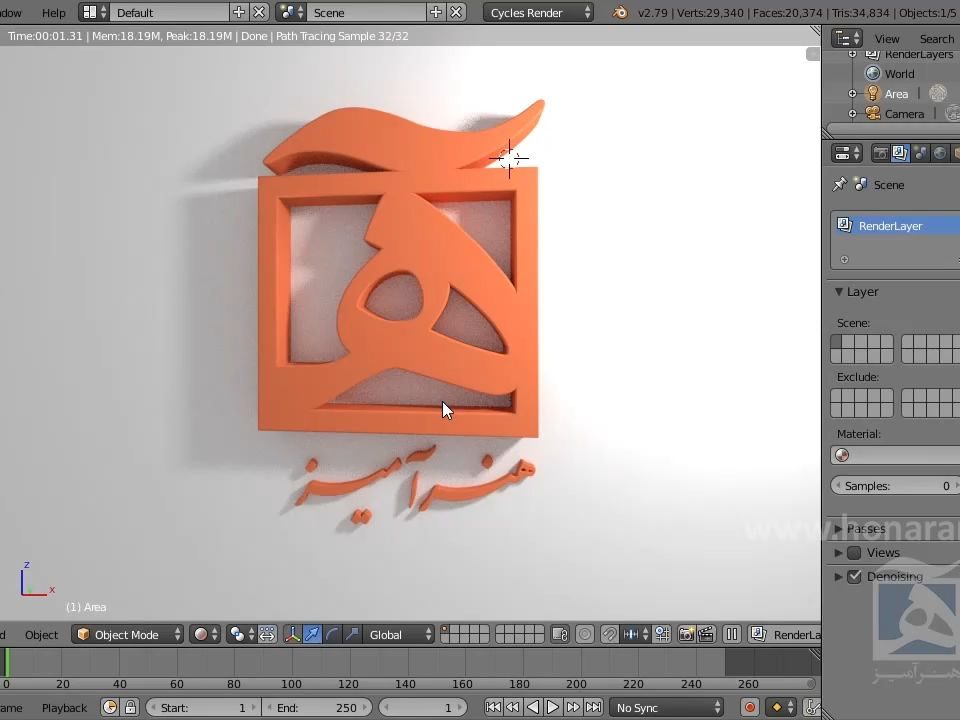Open the 3D view Object menu
The height and width of the screenshot is (720, 960).
pyautogui.click(x=41, y=635)
